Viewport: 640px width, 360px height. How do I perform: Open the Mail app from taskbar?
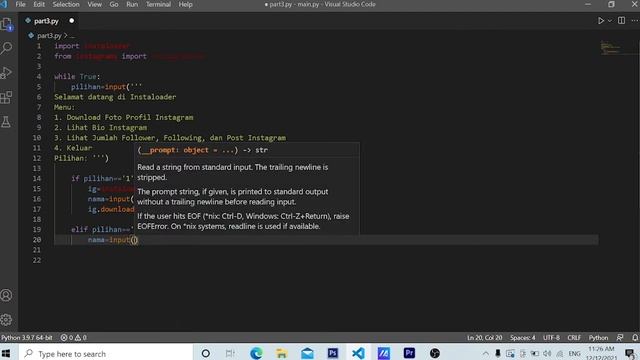(x=307, y=353)
